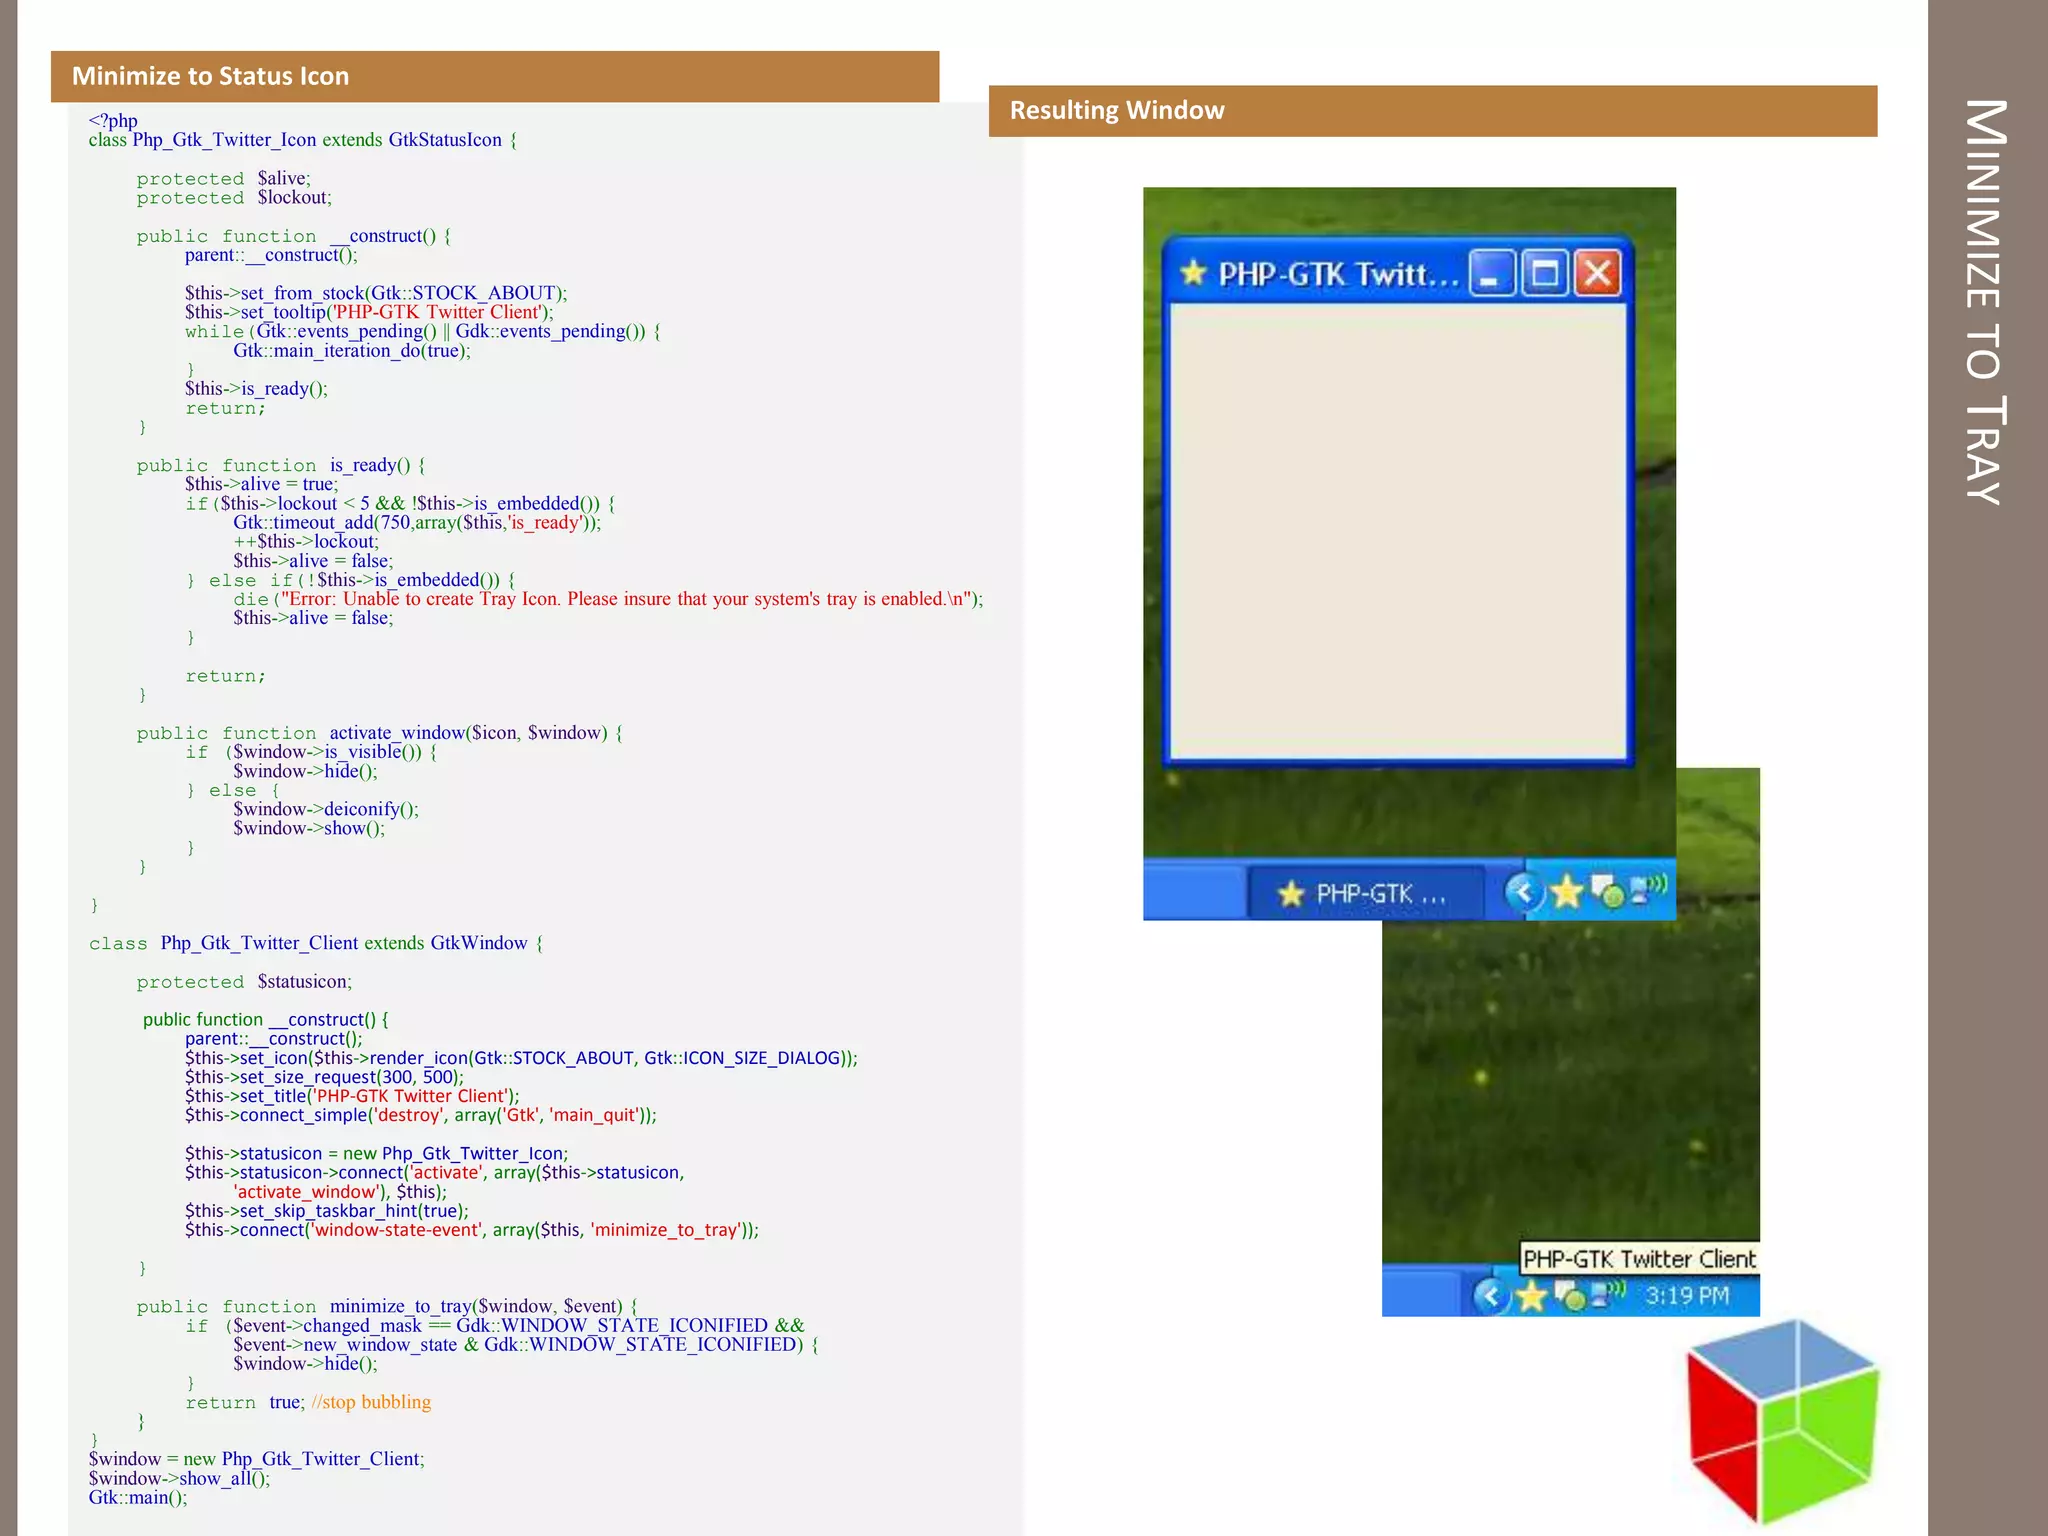Click the class Php_Gtk_Twitter_Client declaration line

(316, 943)
